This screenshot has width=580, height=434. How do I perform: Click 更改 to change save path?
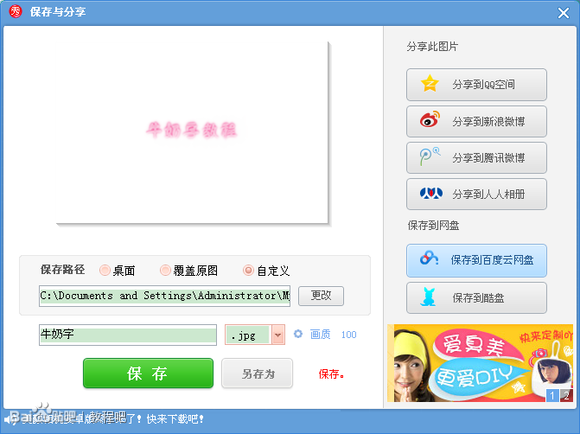coord(321,296)
